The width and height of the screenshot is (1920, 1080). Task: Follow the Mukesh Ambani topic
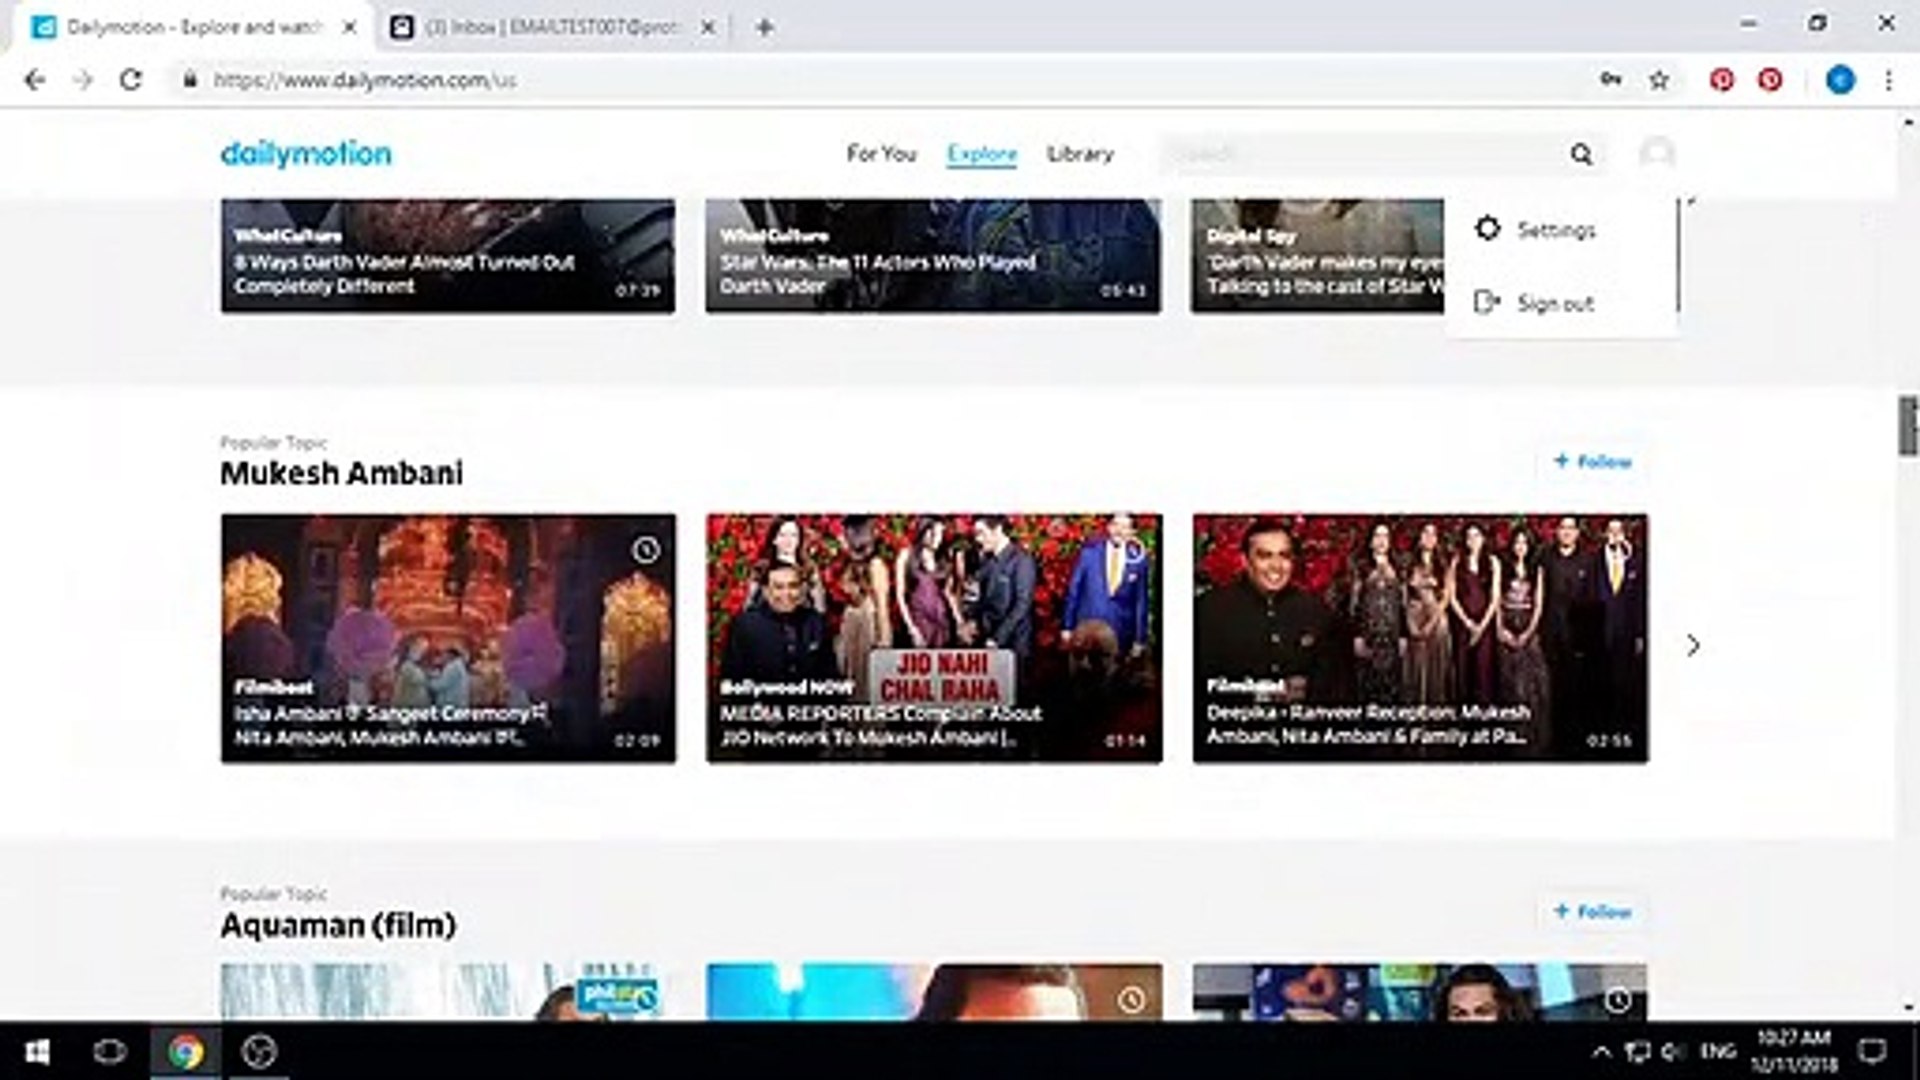1593,461
